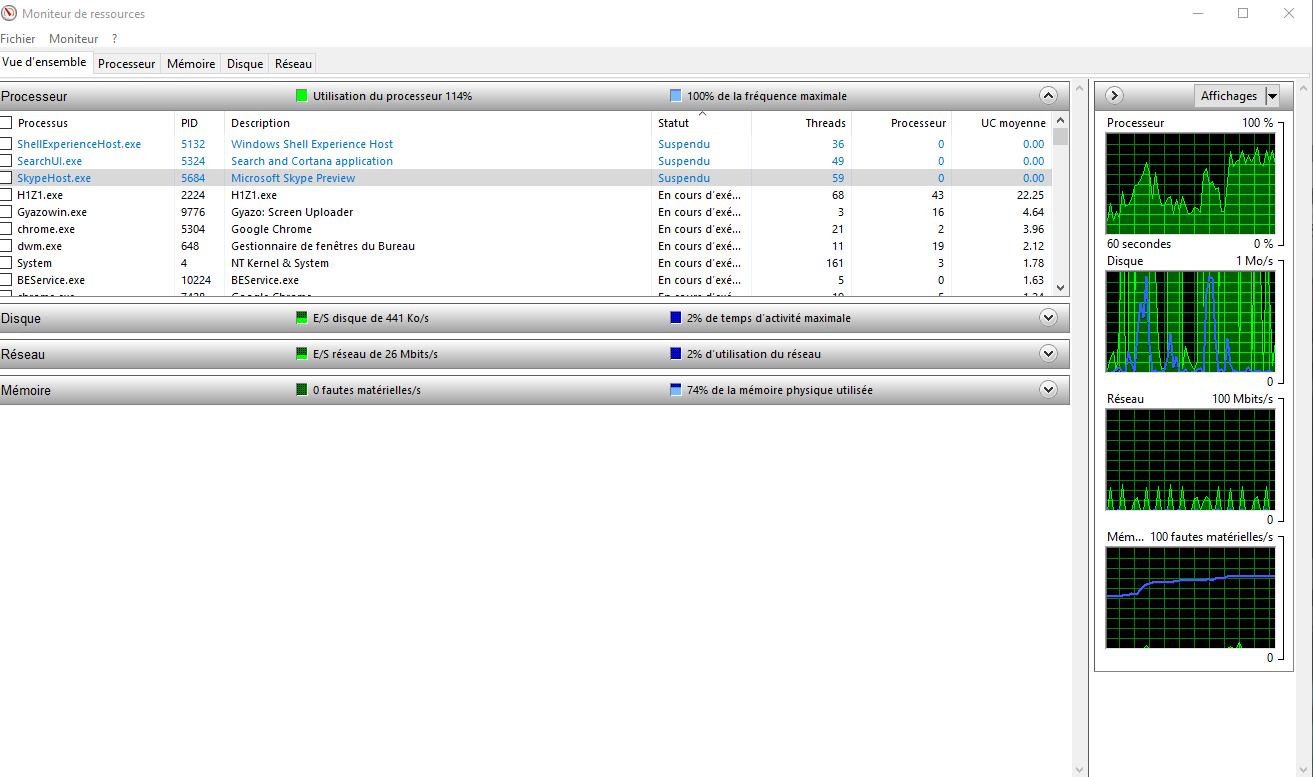Check the SearchUI.exe process checkbox
Image resolution: width=1313 pixels, height=777 pixels.
(x=7, y=161)
